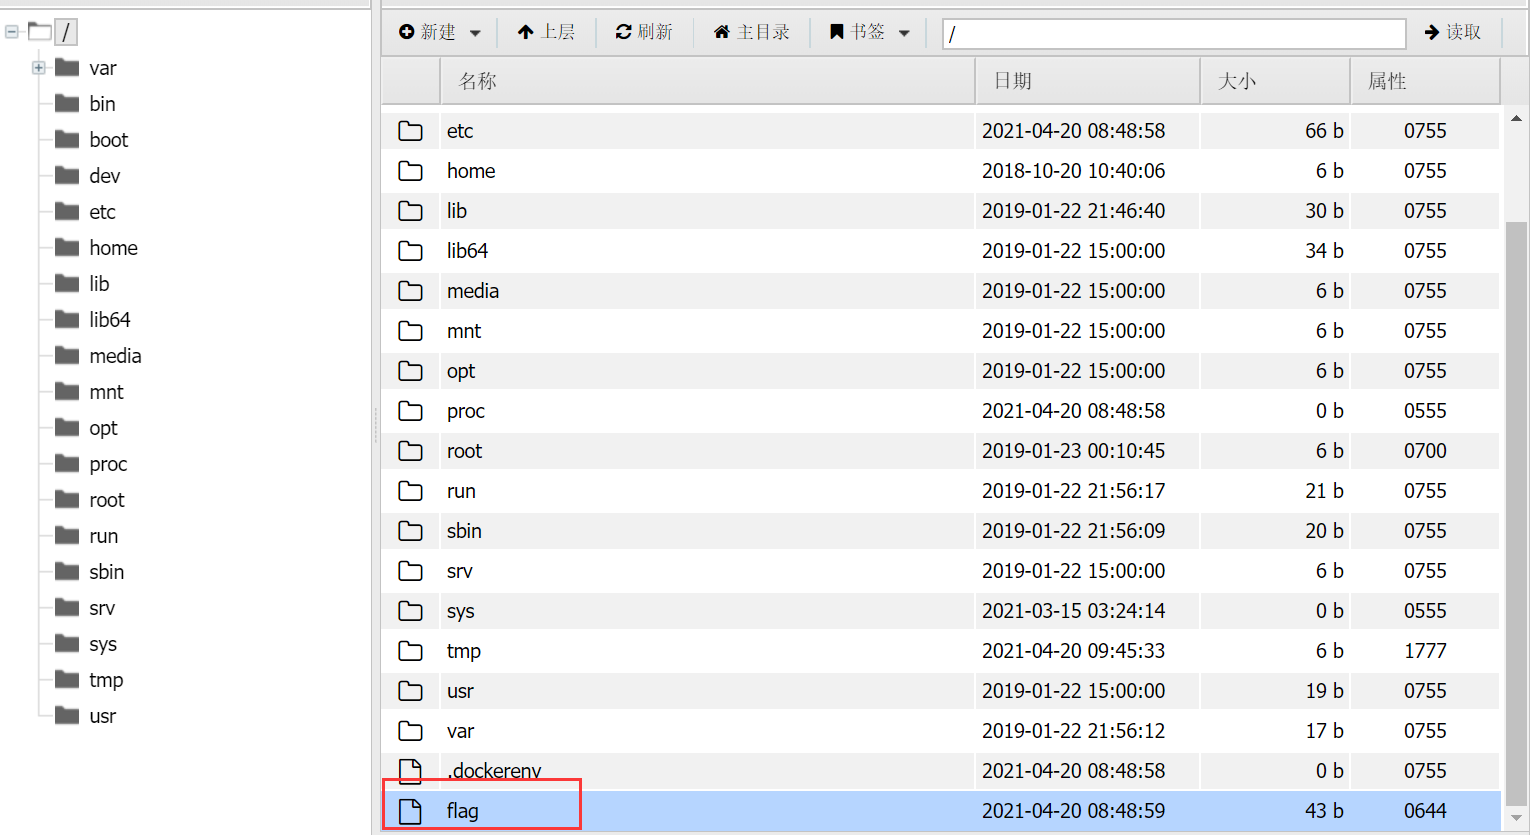Viewport: 1530px width, 835px height.
Task: Click etc folder icon in file list
Action: click(x=410, y=131)
